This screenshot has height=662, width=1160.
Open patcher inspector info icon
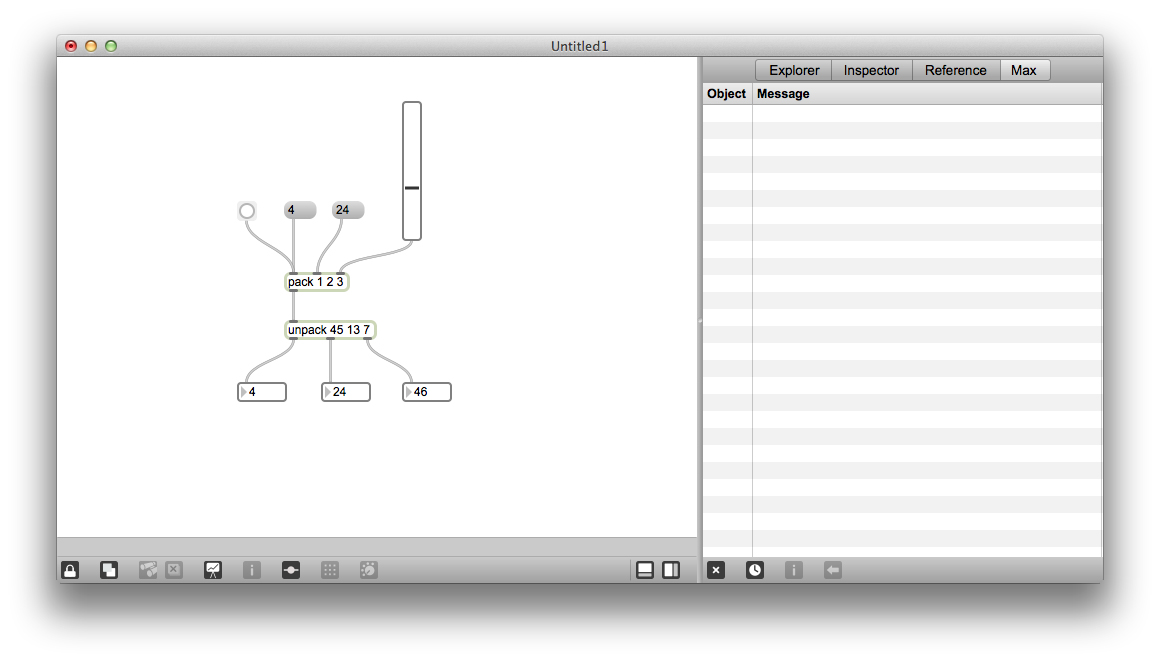tap(252, 570)
